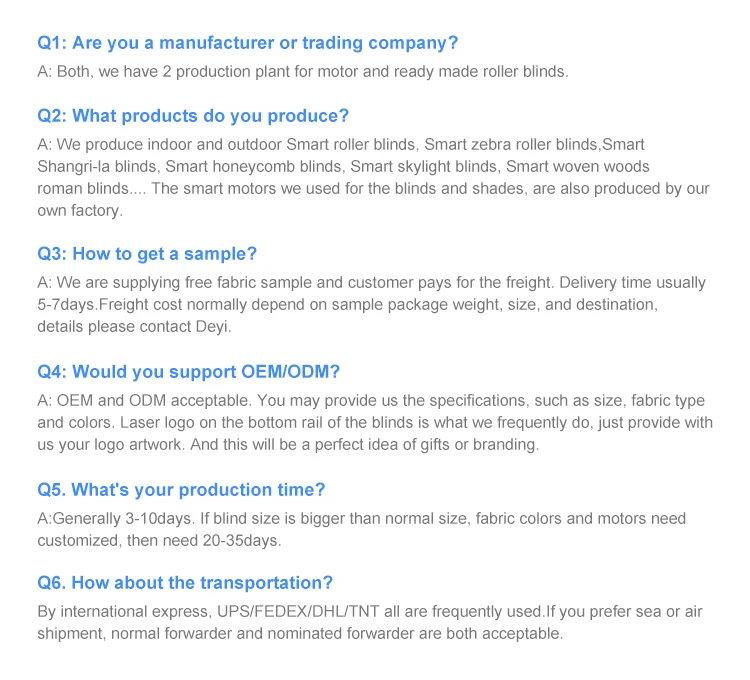Screen dimensions: 750x680
Task: Click the 'Laser logo' sentence in Q4 answer
Action: coord(300,422)
